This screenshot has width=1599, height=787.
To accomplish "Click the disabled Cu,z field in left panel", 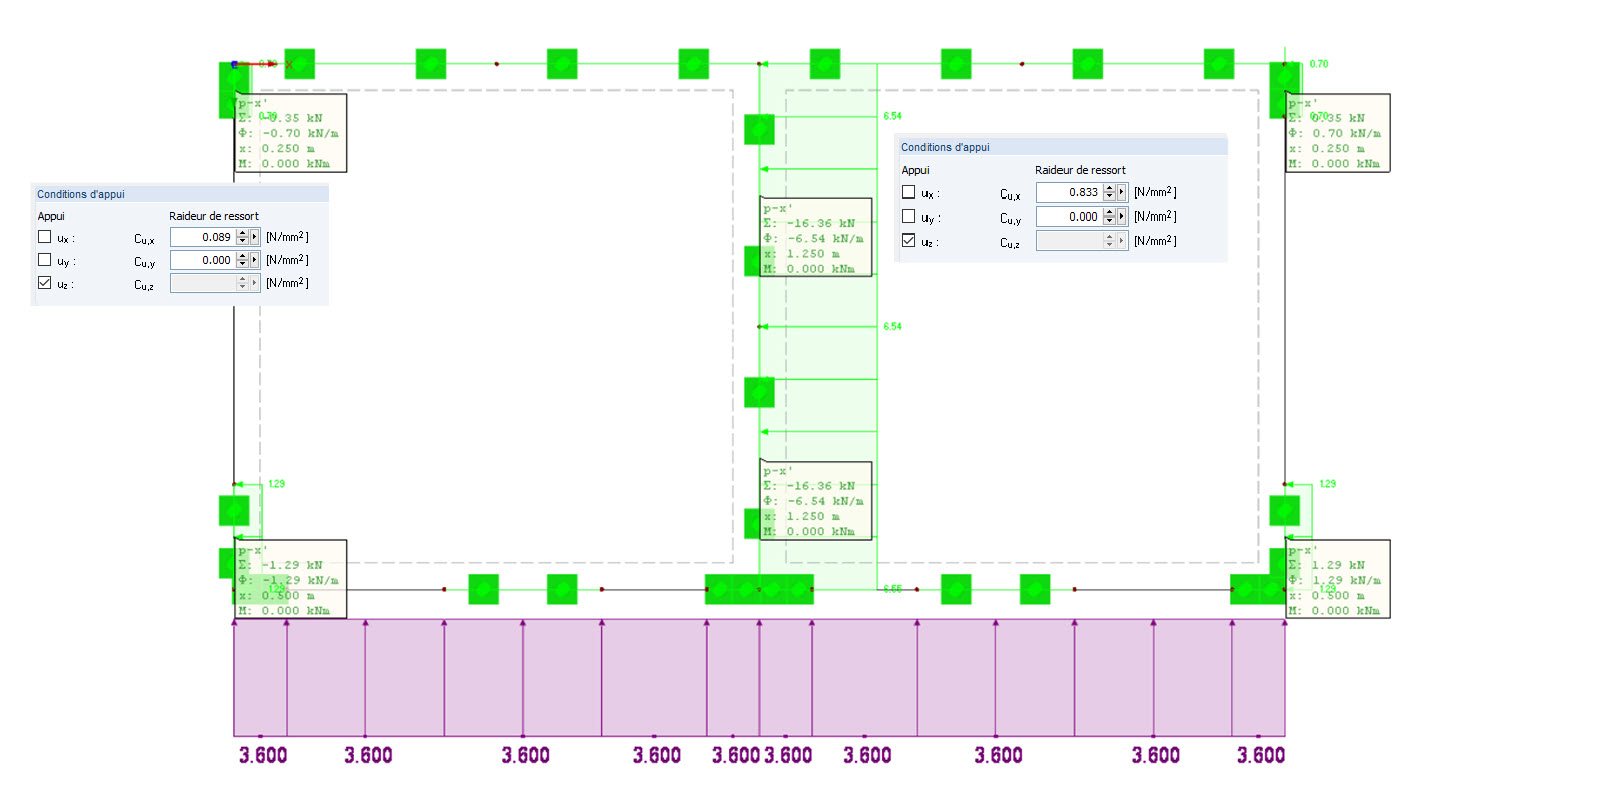I will (x=203, y=283).
